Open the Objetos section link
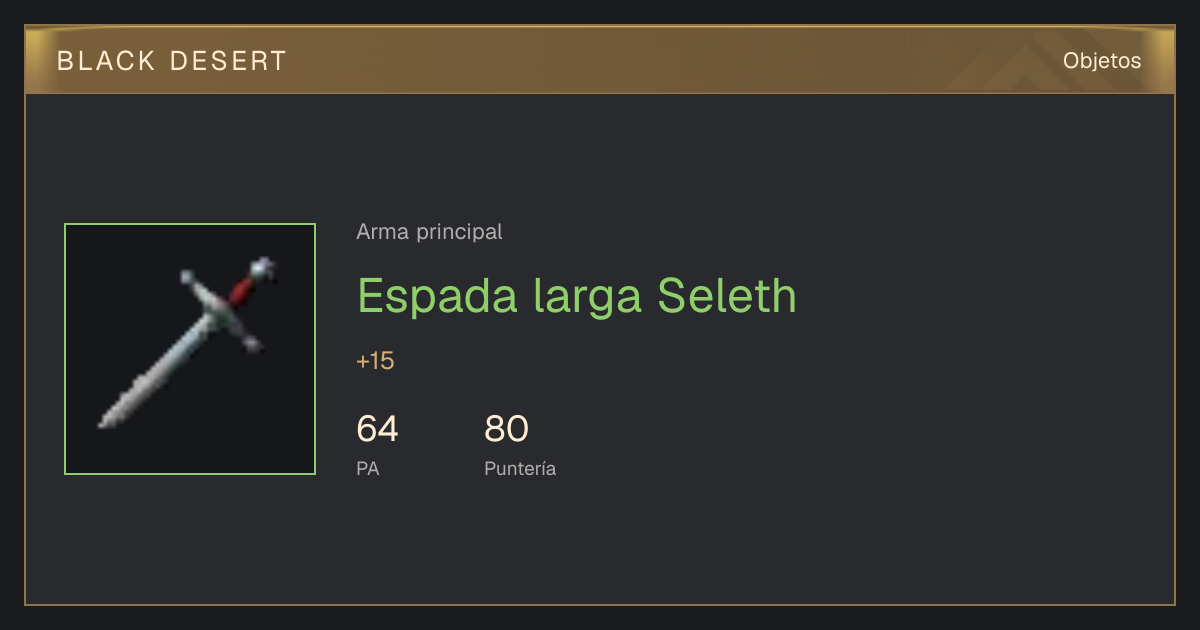1200x630 pixels. pos(1102,61)
